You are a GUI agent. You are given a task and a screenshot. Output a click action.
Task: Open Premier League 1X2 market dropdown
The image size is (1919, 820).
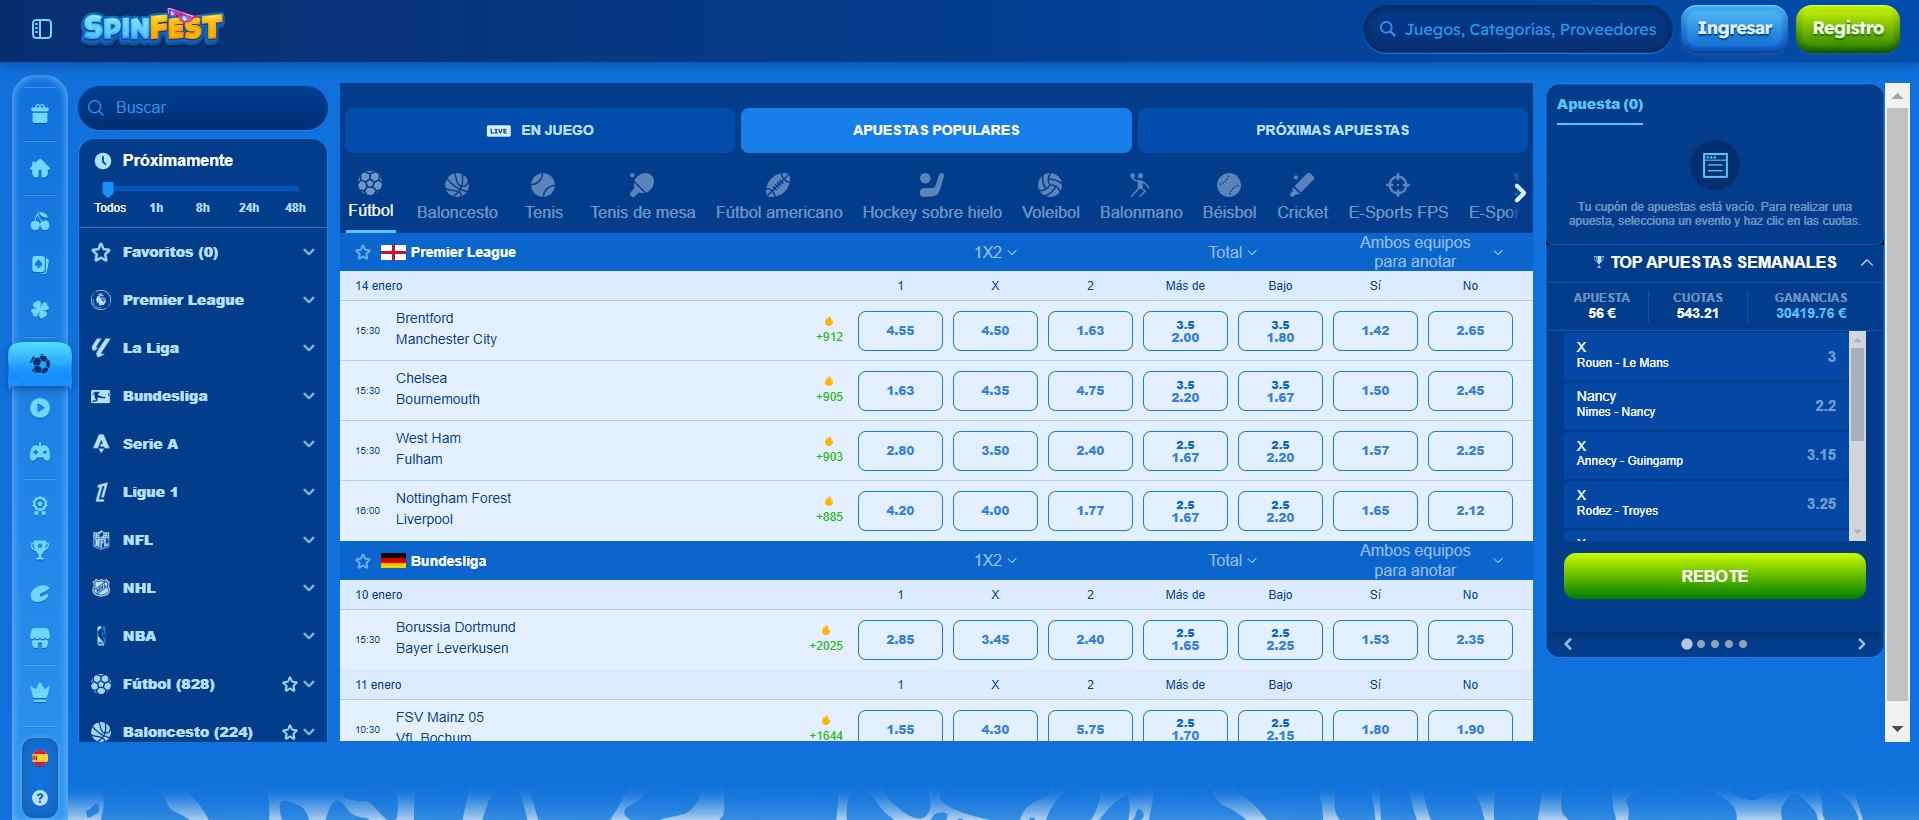(x=995, y=253)
